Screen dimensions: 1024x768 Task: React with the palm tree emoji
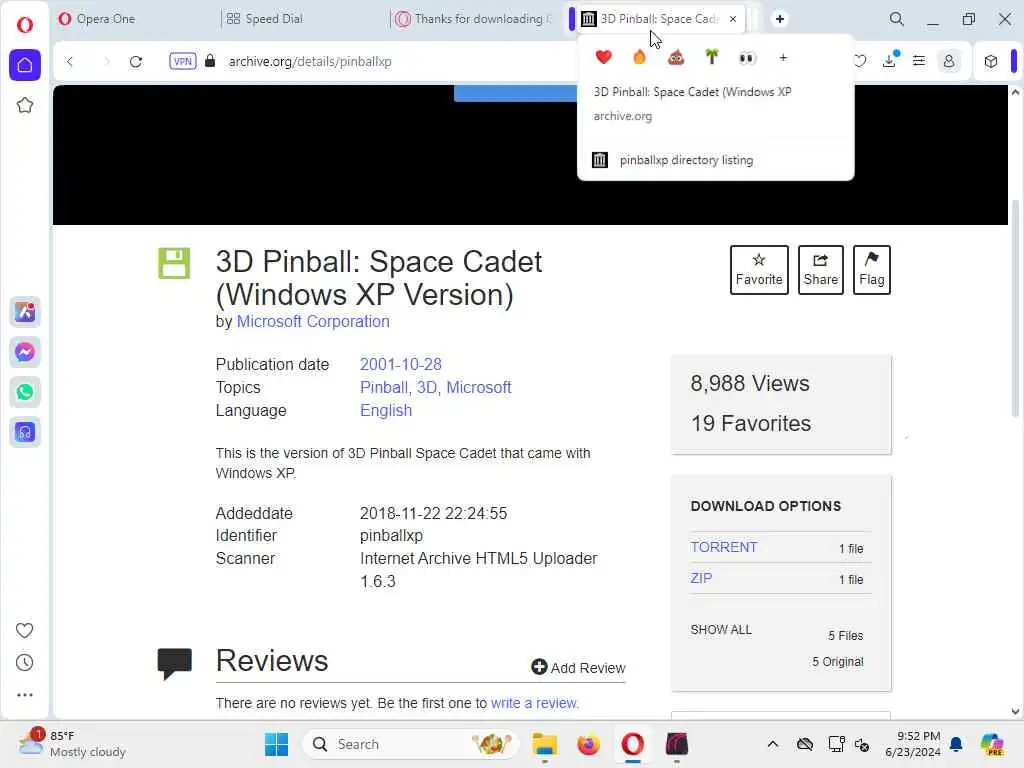(x=712, y=57)
